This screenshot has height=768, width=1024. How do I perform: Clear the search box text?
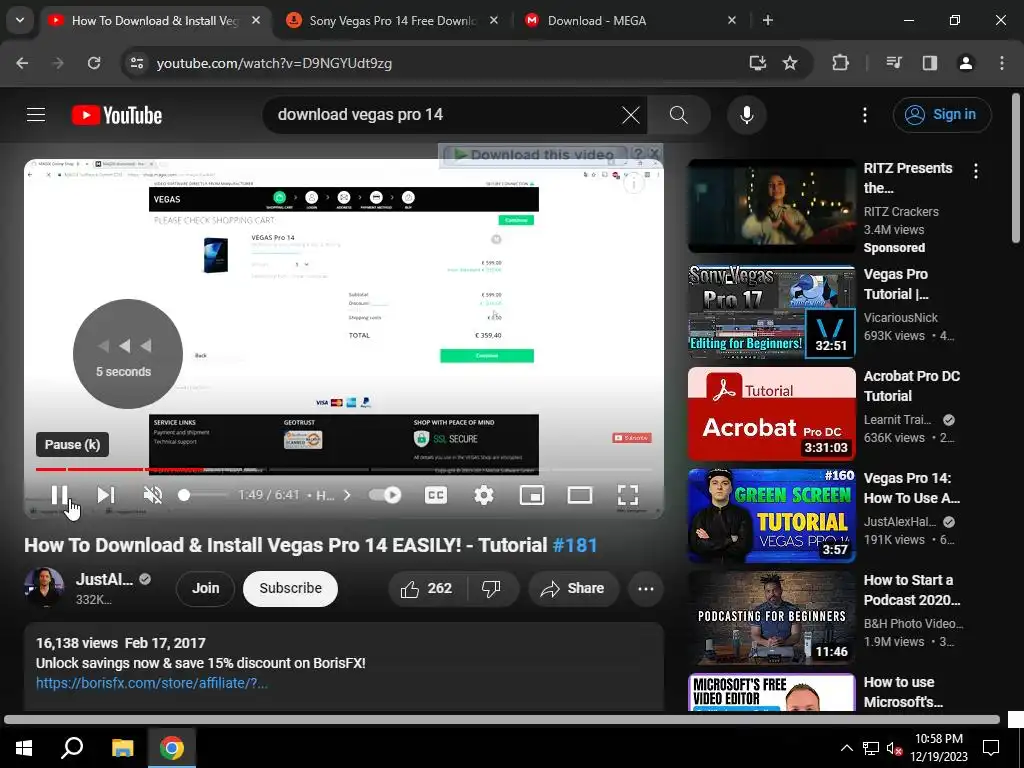[x=630, y=115]
